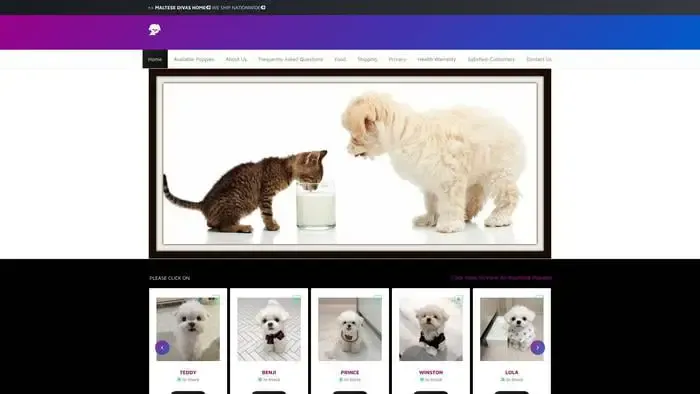The width and height of the screenshot is (700, 394).
Task: Open the Shipping menu item
Action: click(x=367, y=59)
